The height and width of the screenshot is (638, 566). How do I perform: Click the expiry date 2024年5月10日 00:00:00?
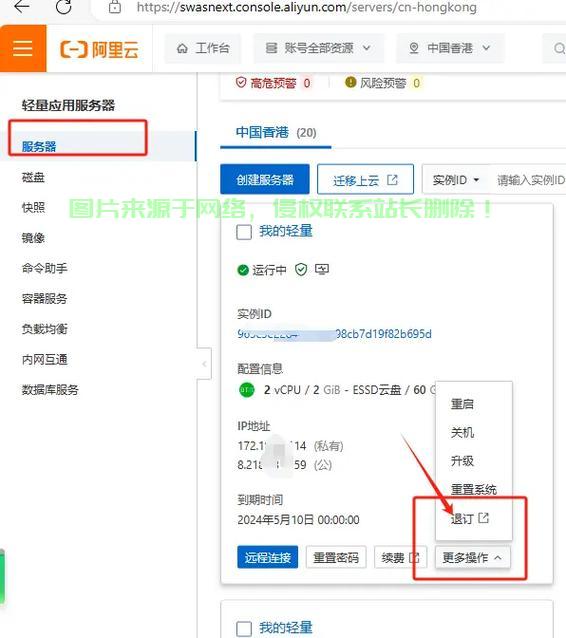298,520
